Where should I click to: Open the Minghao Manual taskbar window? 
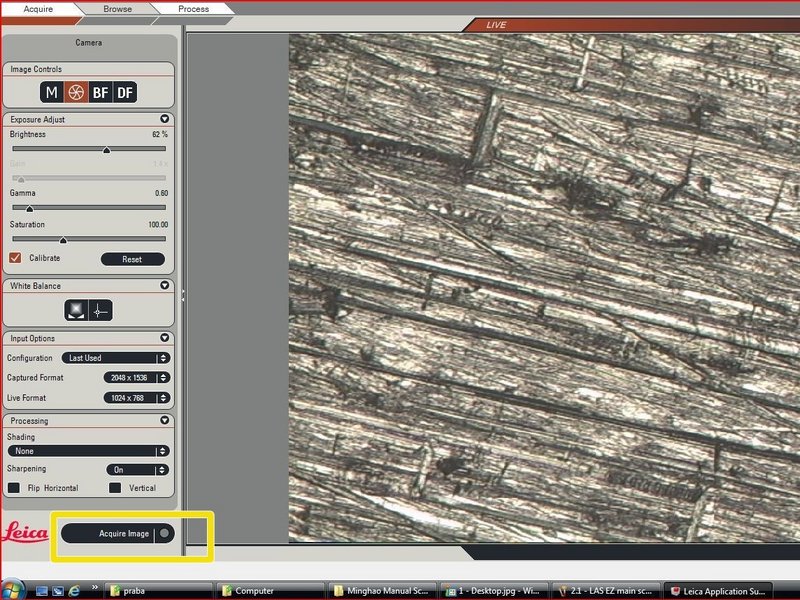click(382, 591)
